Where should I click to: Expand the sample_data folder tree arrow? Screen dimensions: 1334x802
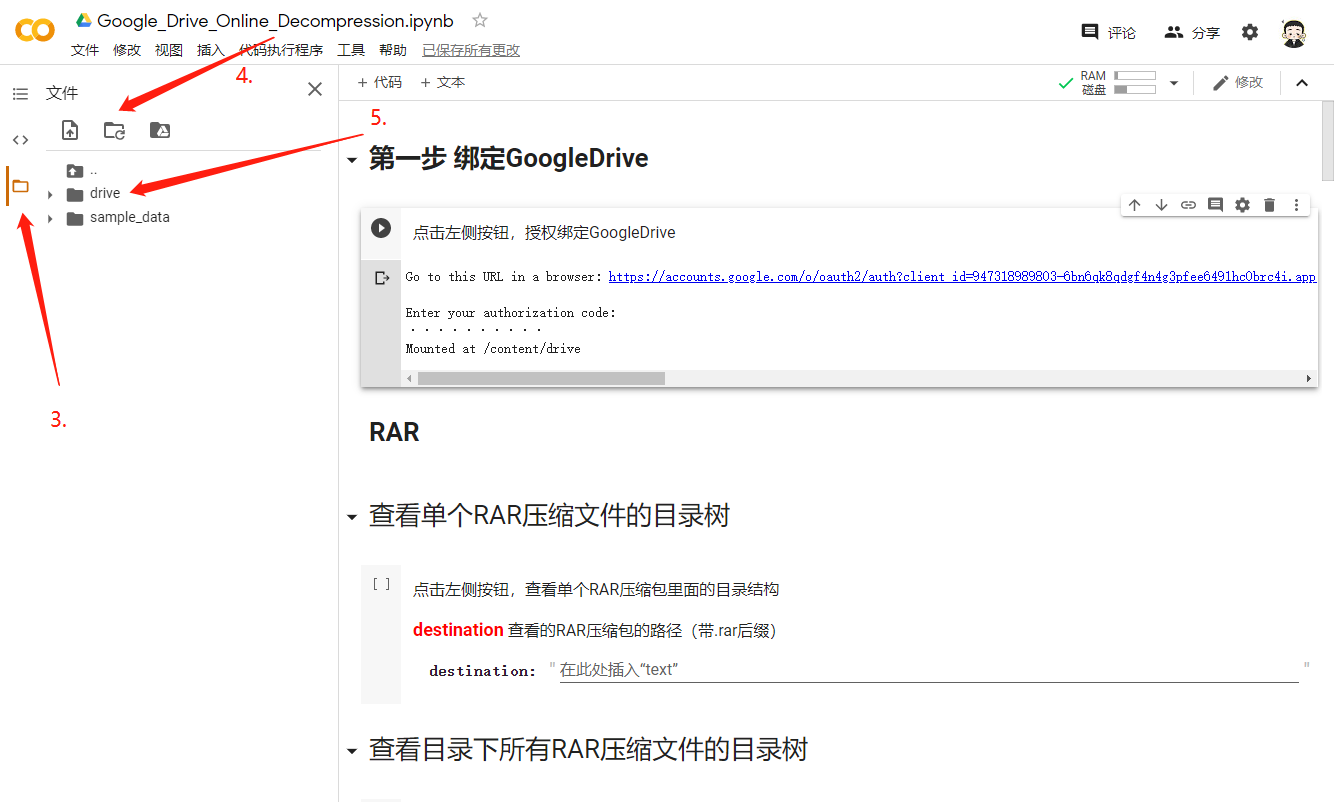(x=50, y=218)
